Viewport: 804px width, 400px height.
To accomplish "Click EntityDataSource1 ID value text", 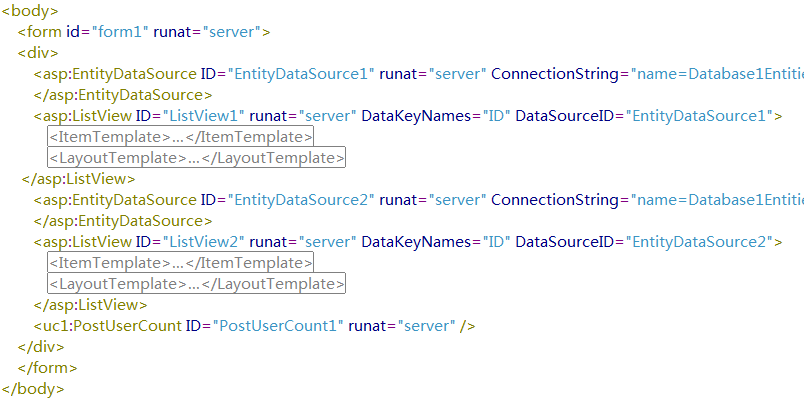I will (301, 74).
